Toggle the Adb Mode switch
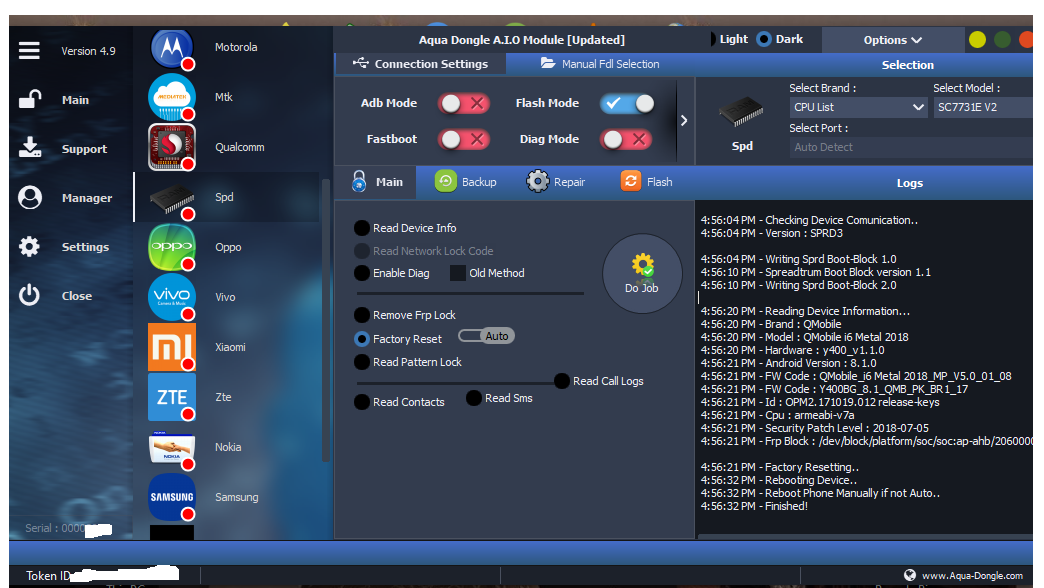The height and width of the screenshot is (588, 1044). [464, 103]
